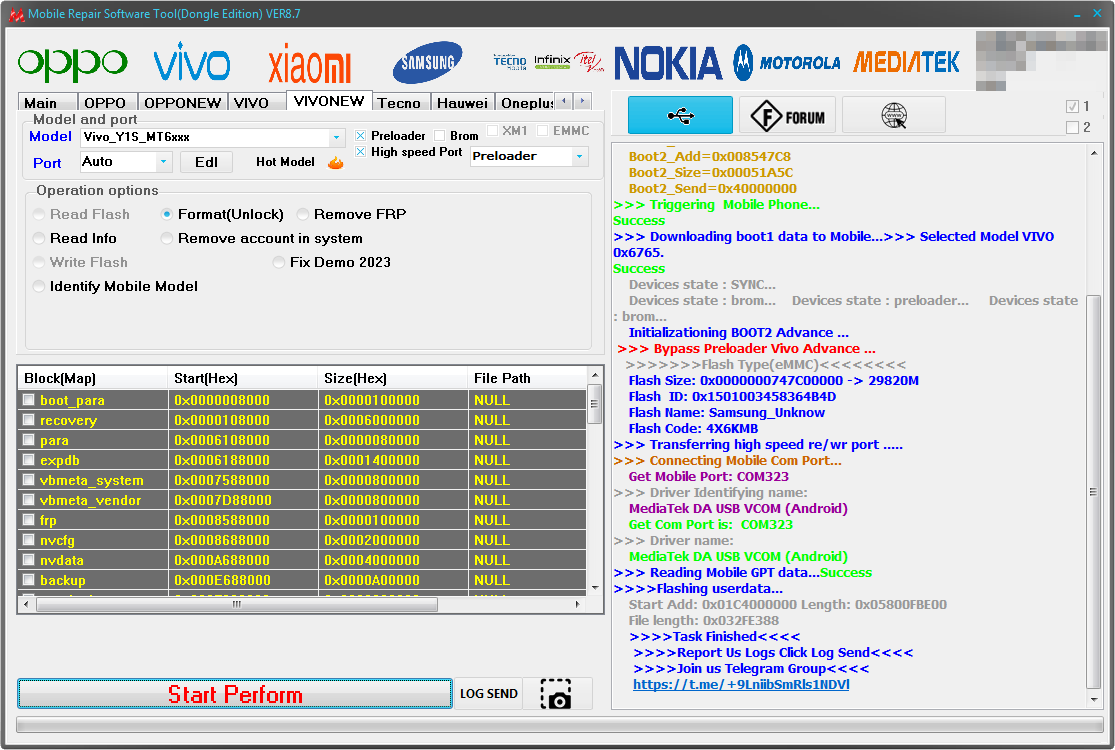Select the Remove FRP radio option
Screen dimensions: 1115x750
point(303,214)
